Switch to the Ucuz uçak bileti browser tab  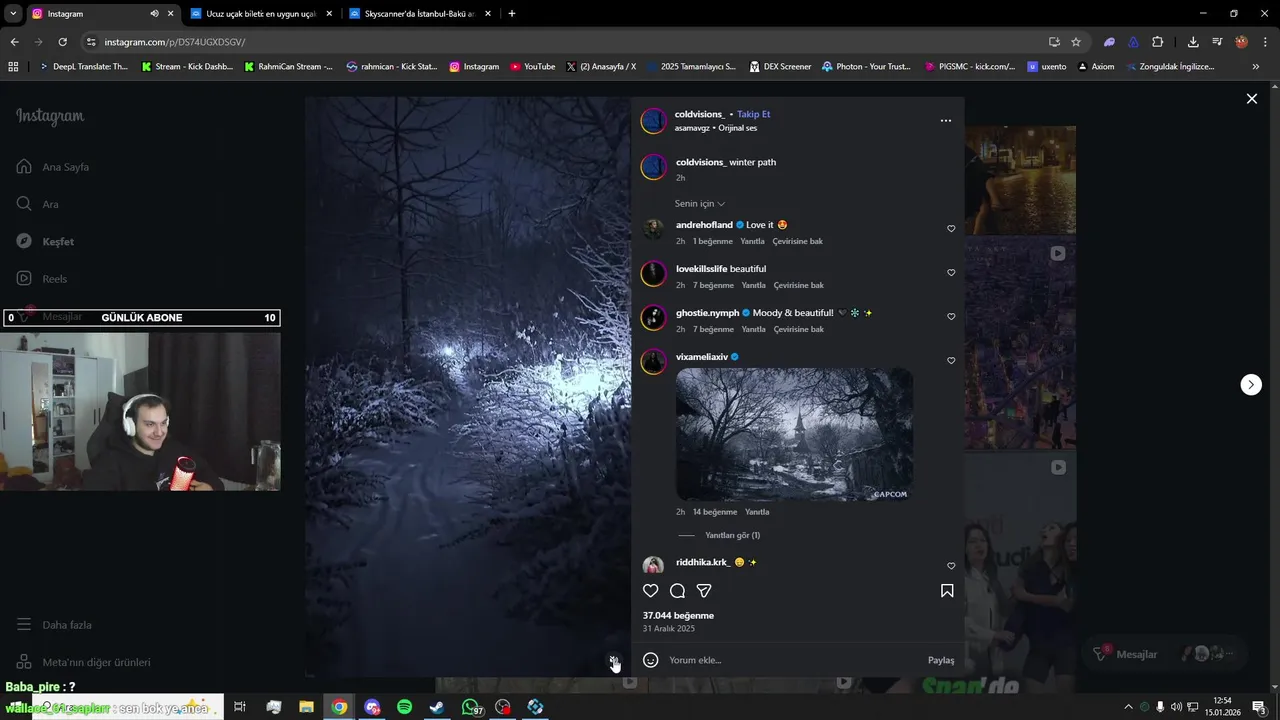(x=261, y=14)
